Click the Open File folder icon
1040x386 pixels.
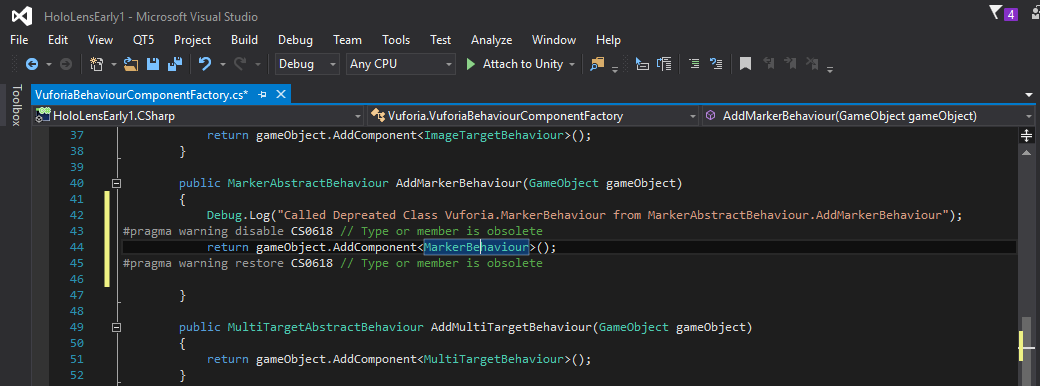coord(131,64)
